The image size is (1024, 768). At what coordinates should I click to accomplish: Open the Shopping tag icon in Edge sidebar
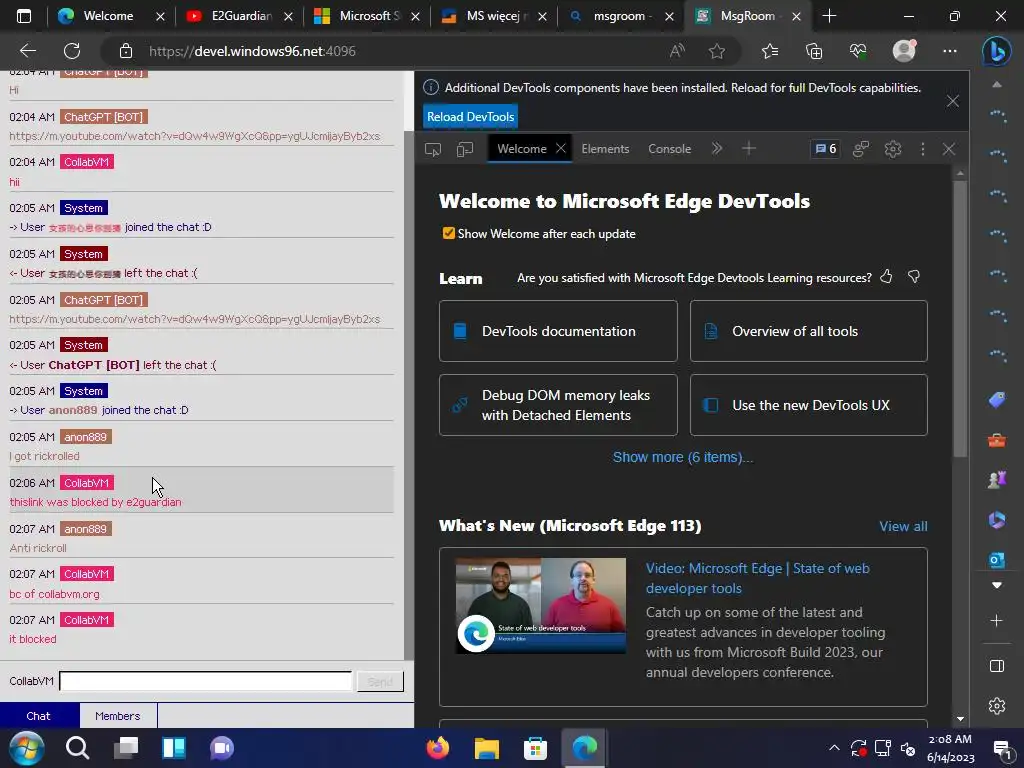coord(997,400)
